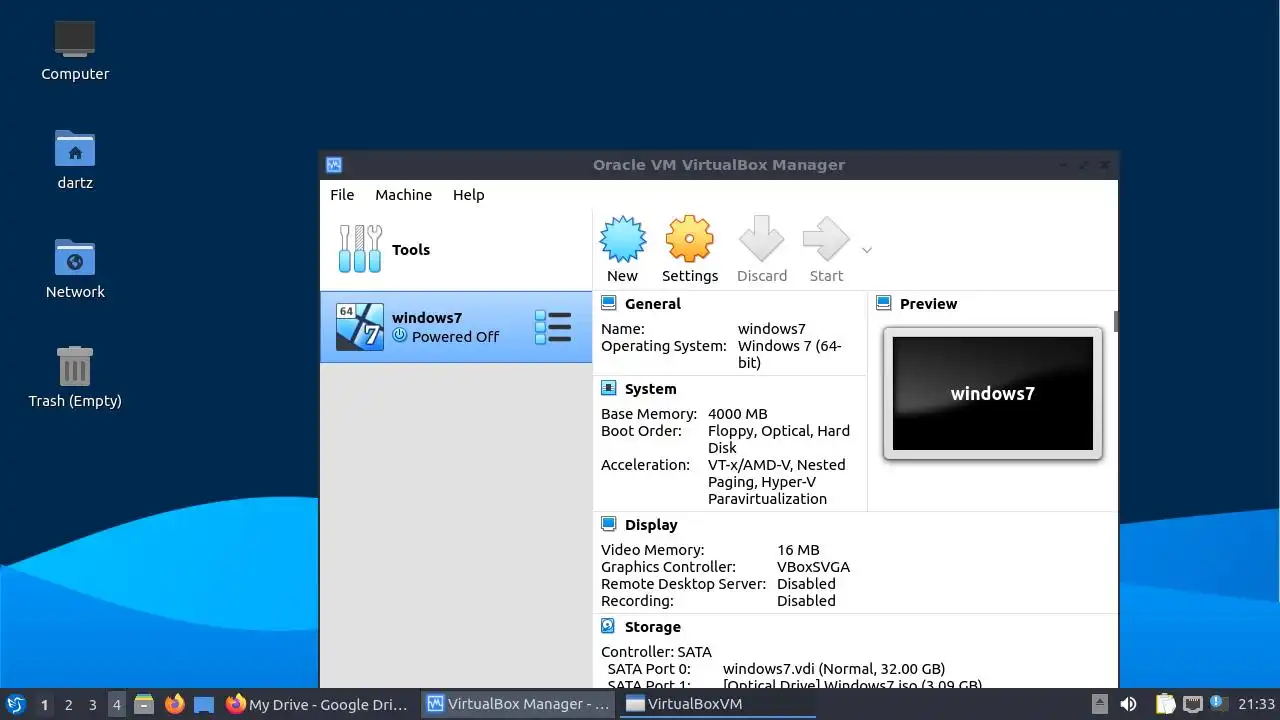Click 'windows7.vdi (Normal, 32.00 GB)' text

(x=834, y=669)
